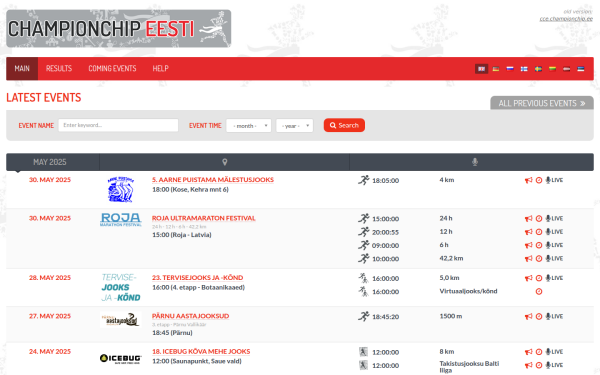
Task: Click the MAY 2025 column header
Action: point(50,162)
